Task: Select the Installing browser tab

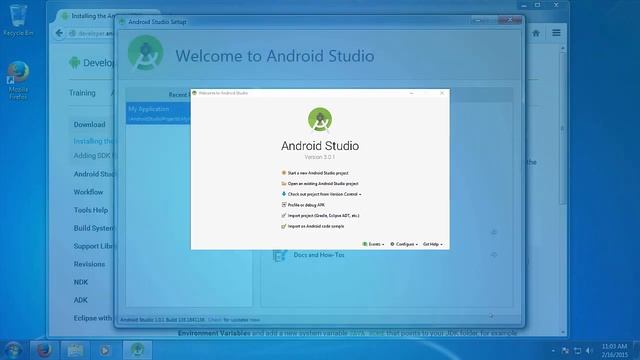Action: point(88,16)
